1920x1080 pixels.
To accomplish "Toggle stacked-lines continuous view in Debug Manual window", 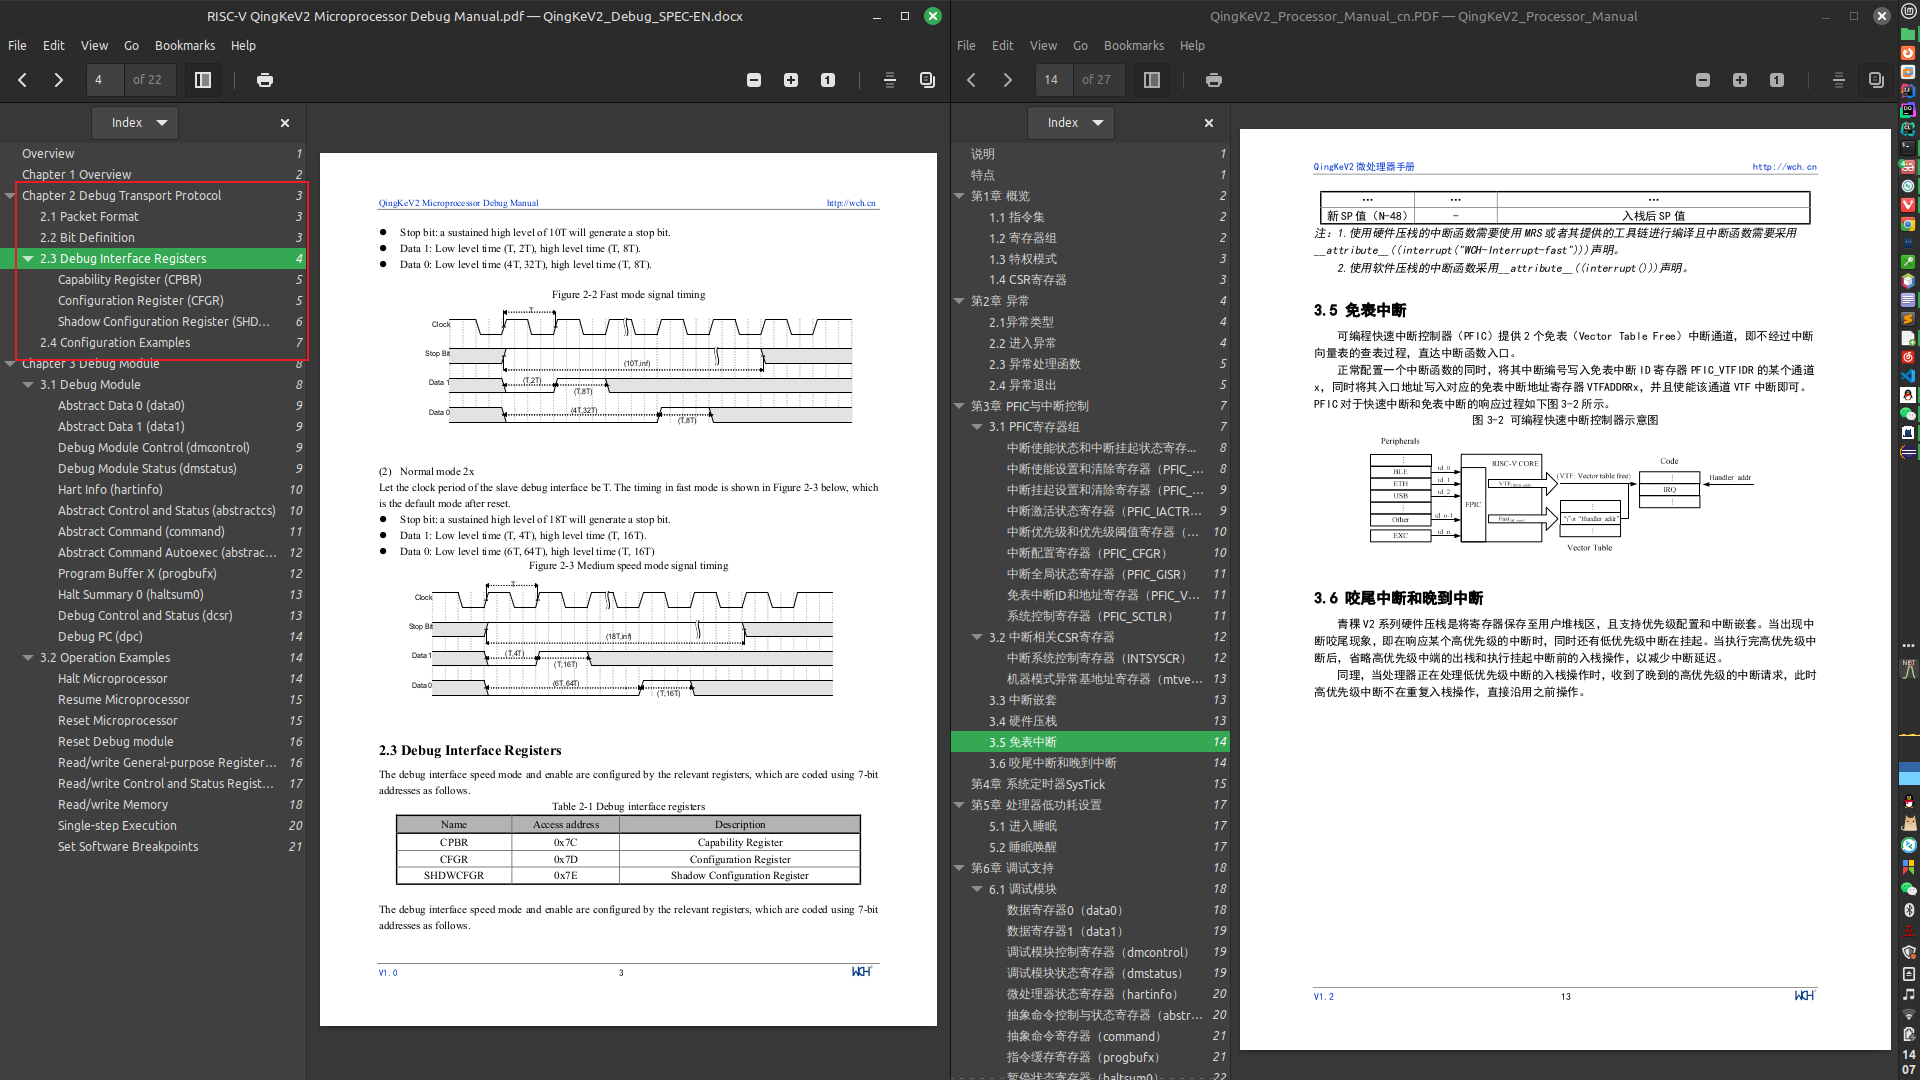I will tap(890, 80).
